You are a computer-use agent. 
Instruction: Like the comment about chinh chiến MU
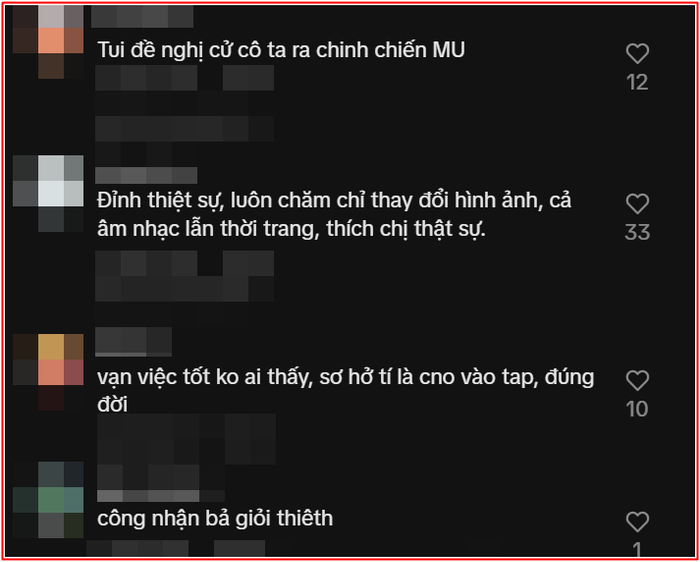click(637, 54)
